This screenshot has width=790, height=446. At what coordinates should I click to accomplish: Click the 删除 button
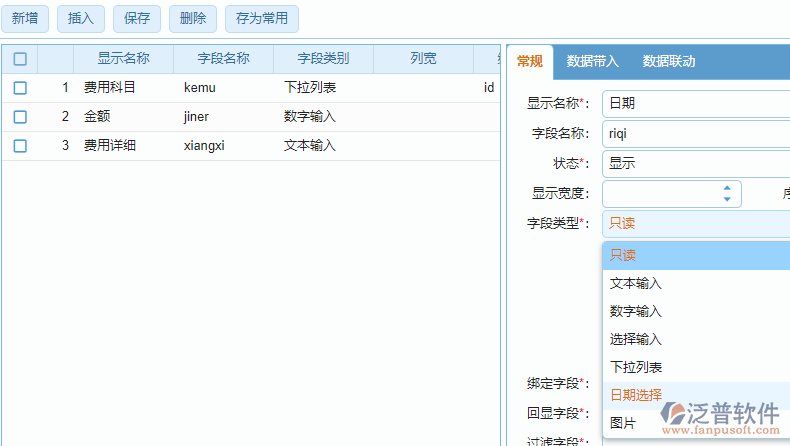coord(192,19)
